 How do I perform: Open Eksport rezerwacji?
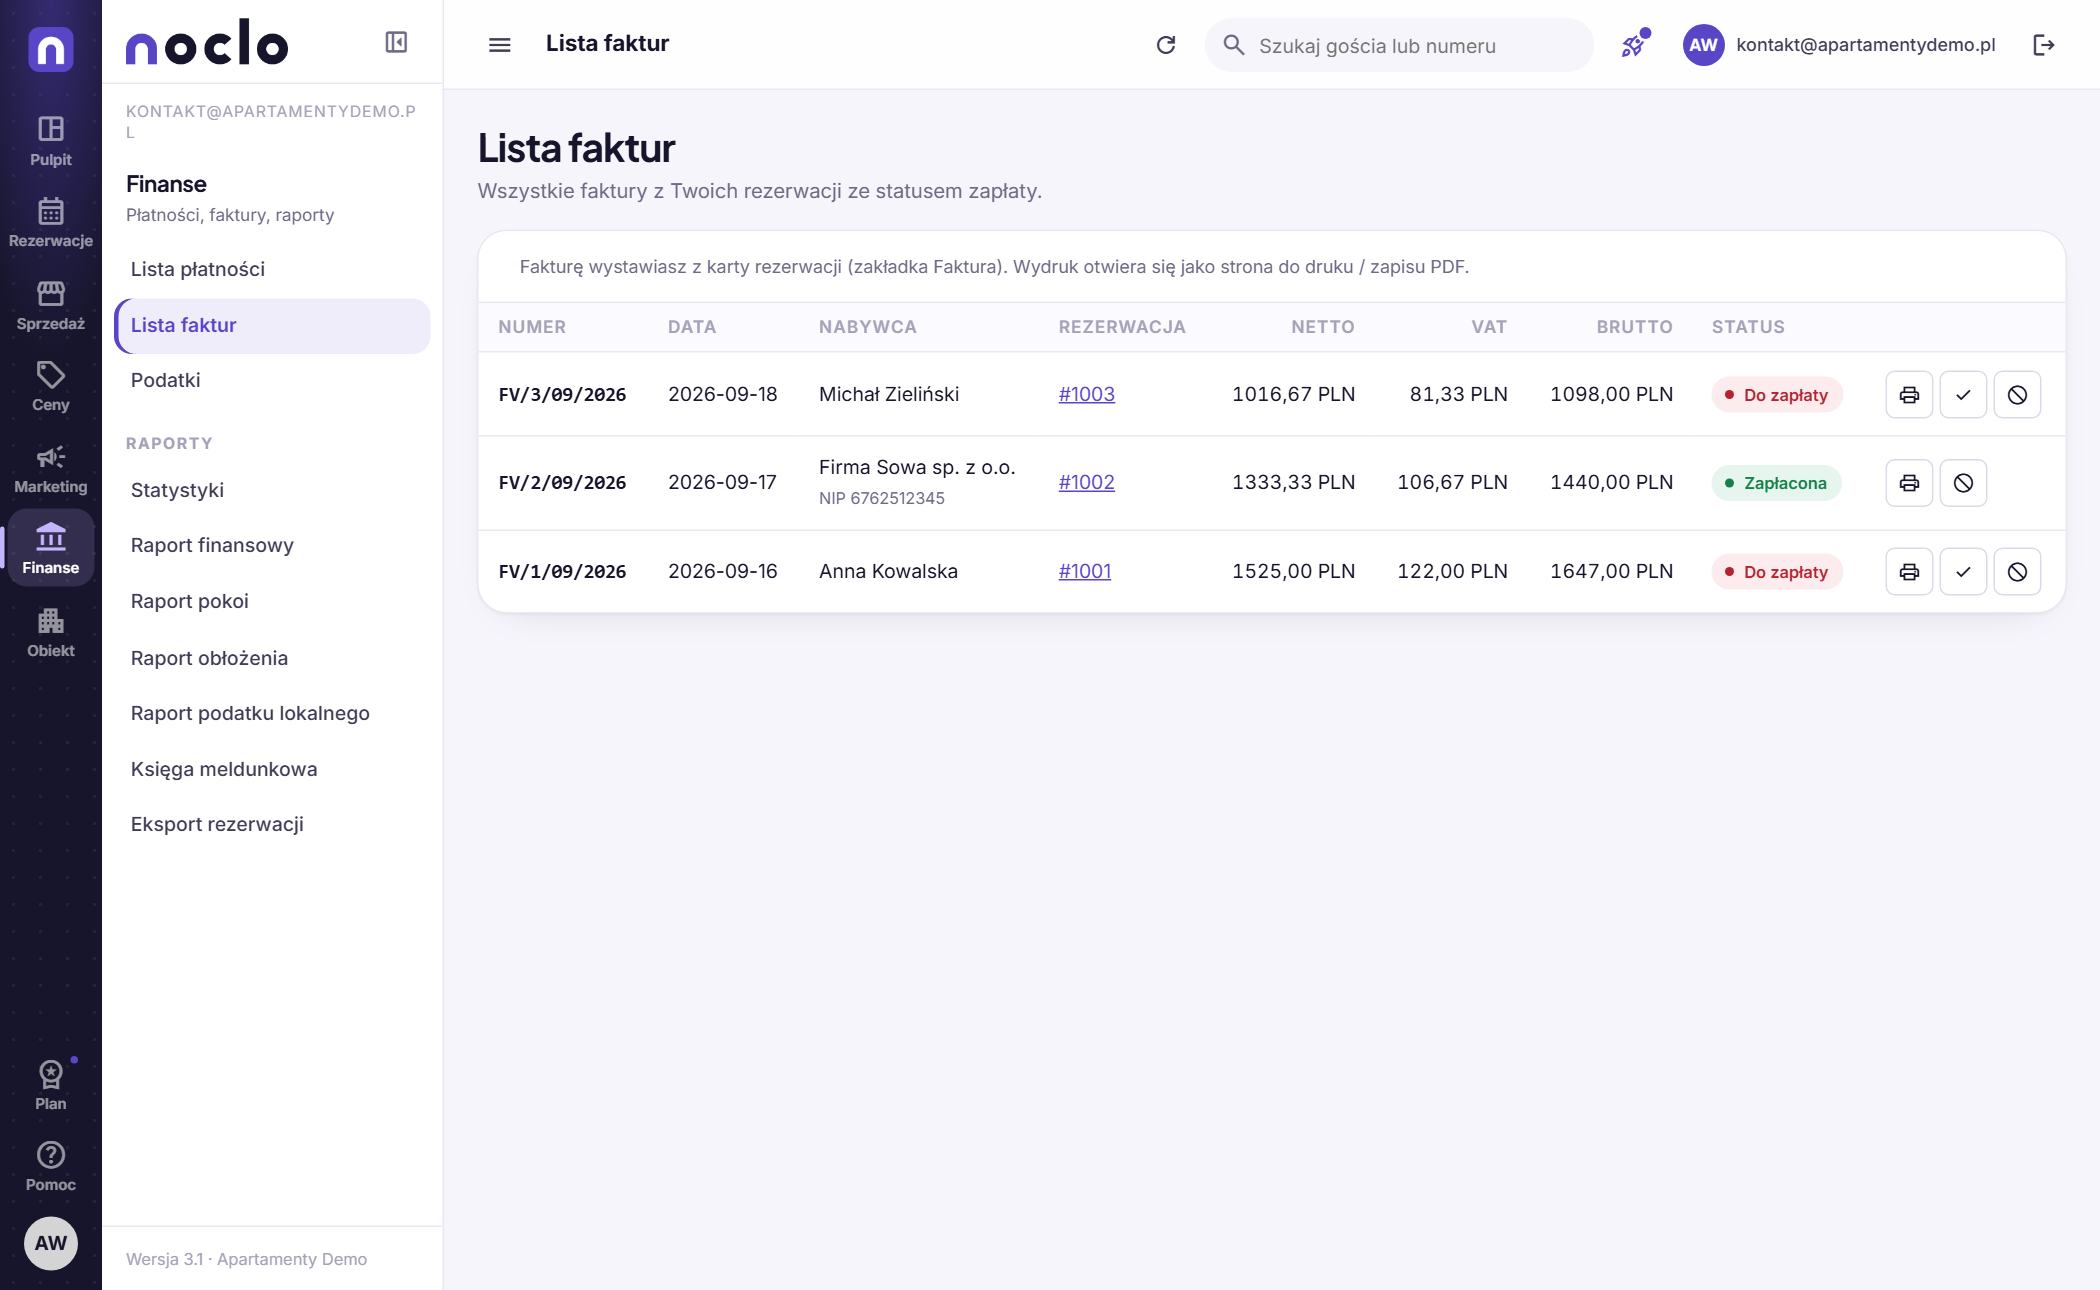click(x=272, y=824)
